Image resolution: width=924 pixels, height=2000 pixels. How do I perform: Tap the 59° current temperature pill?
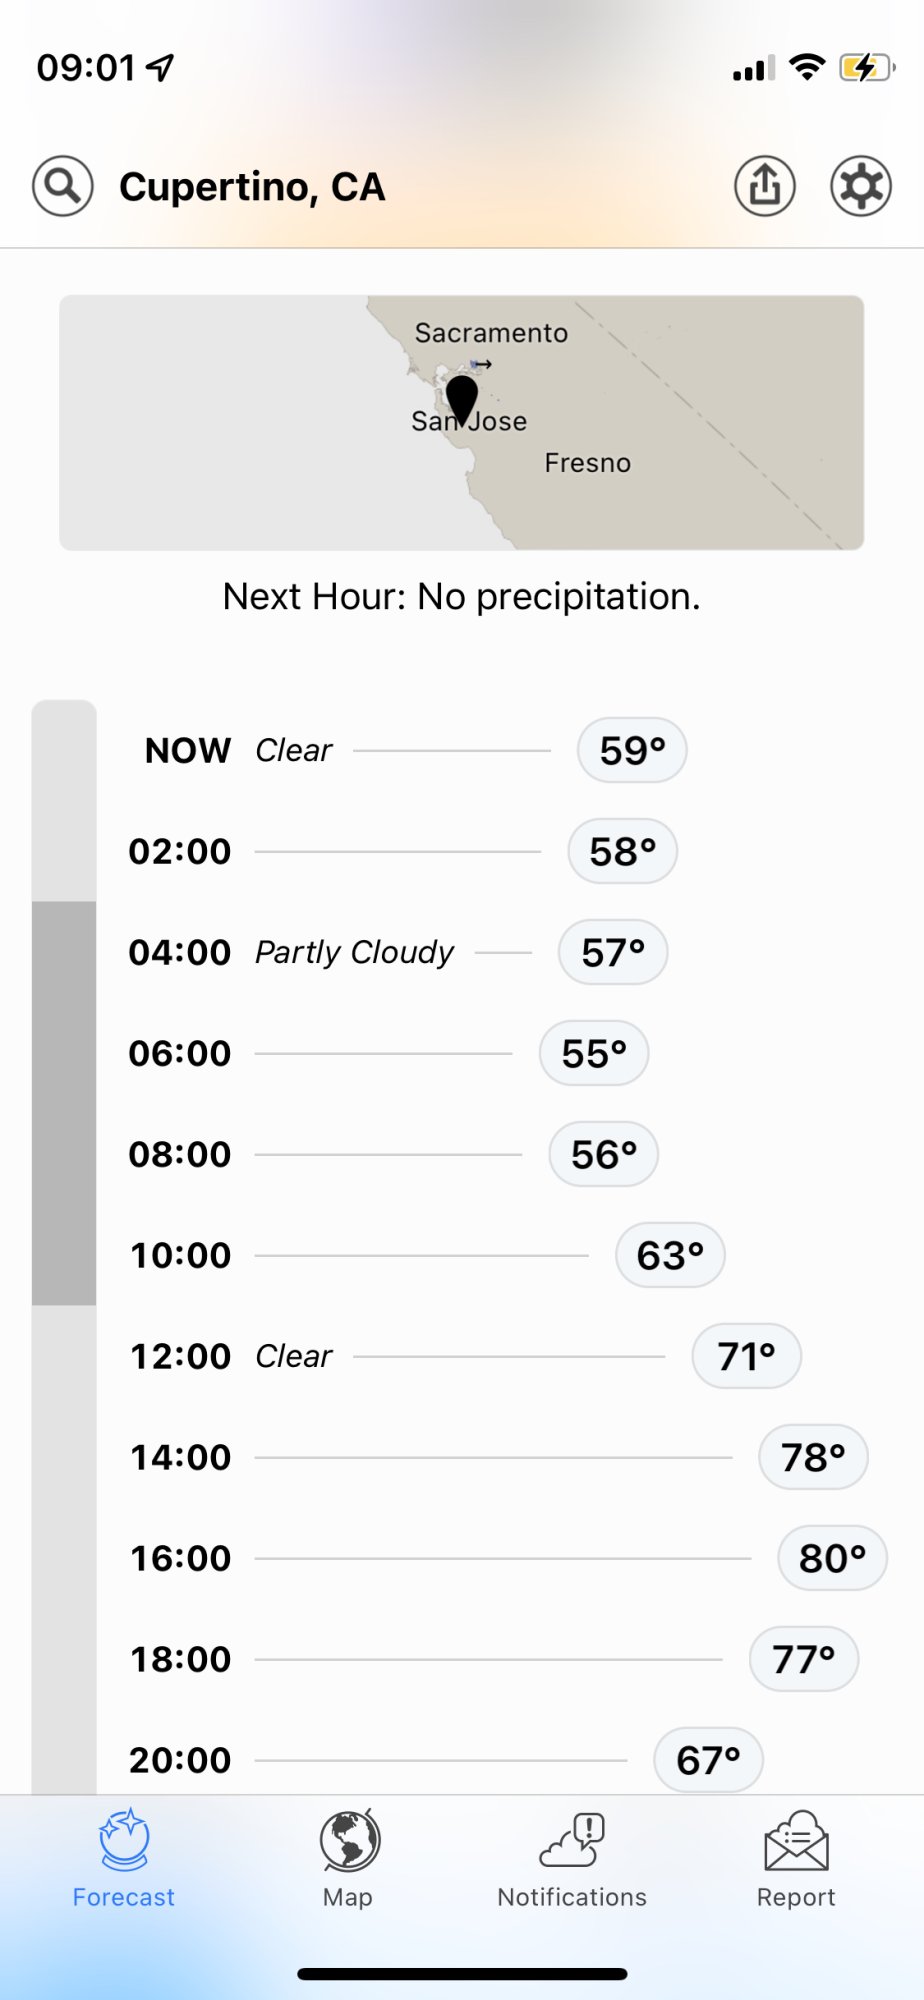tap(632, 751)
